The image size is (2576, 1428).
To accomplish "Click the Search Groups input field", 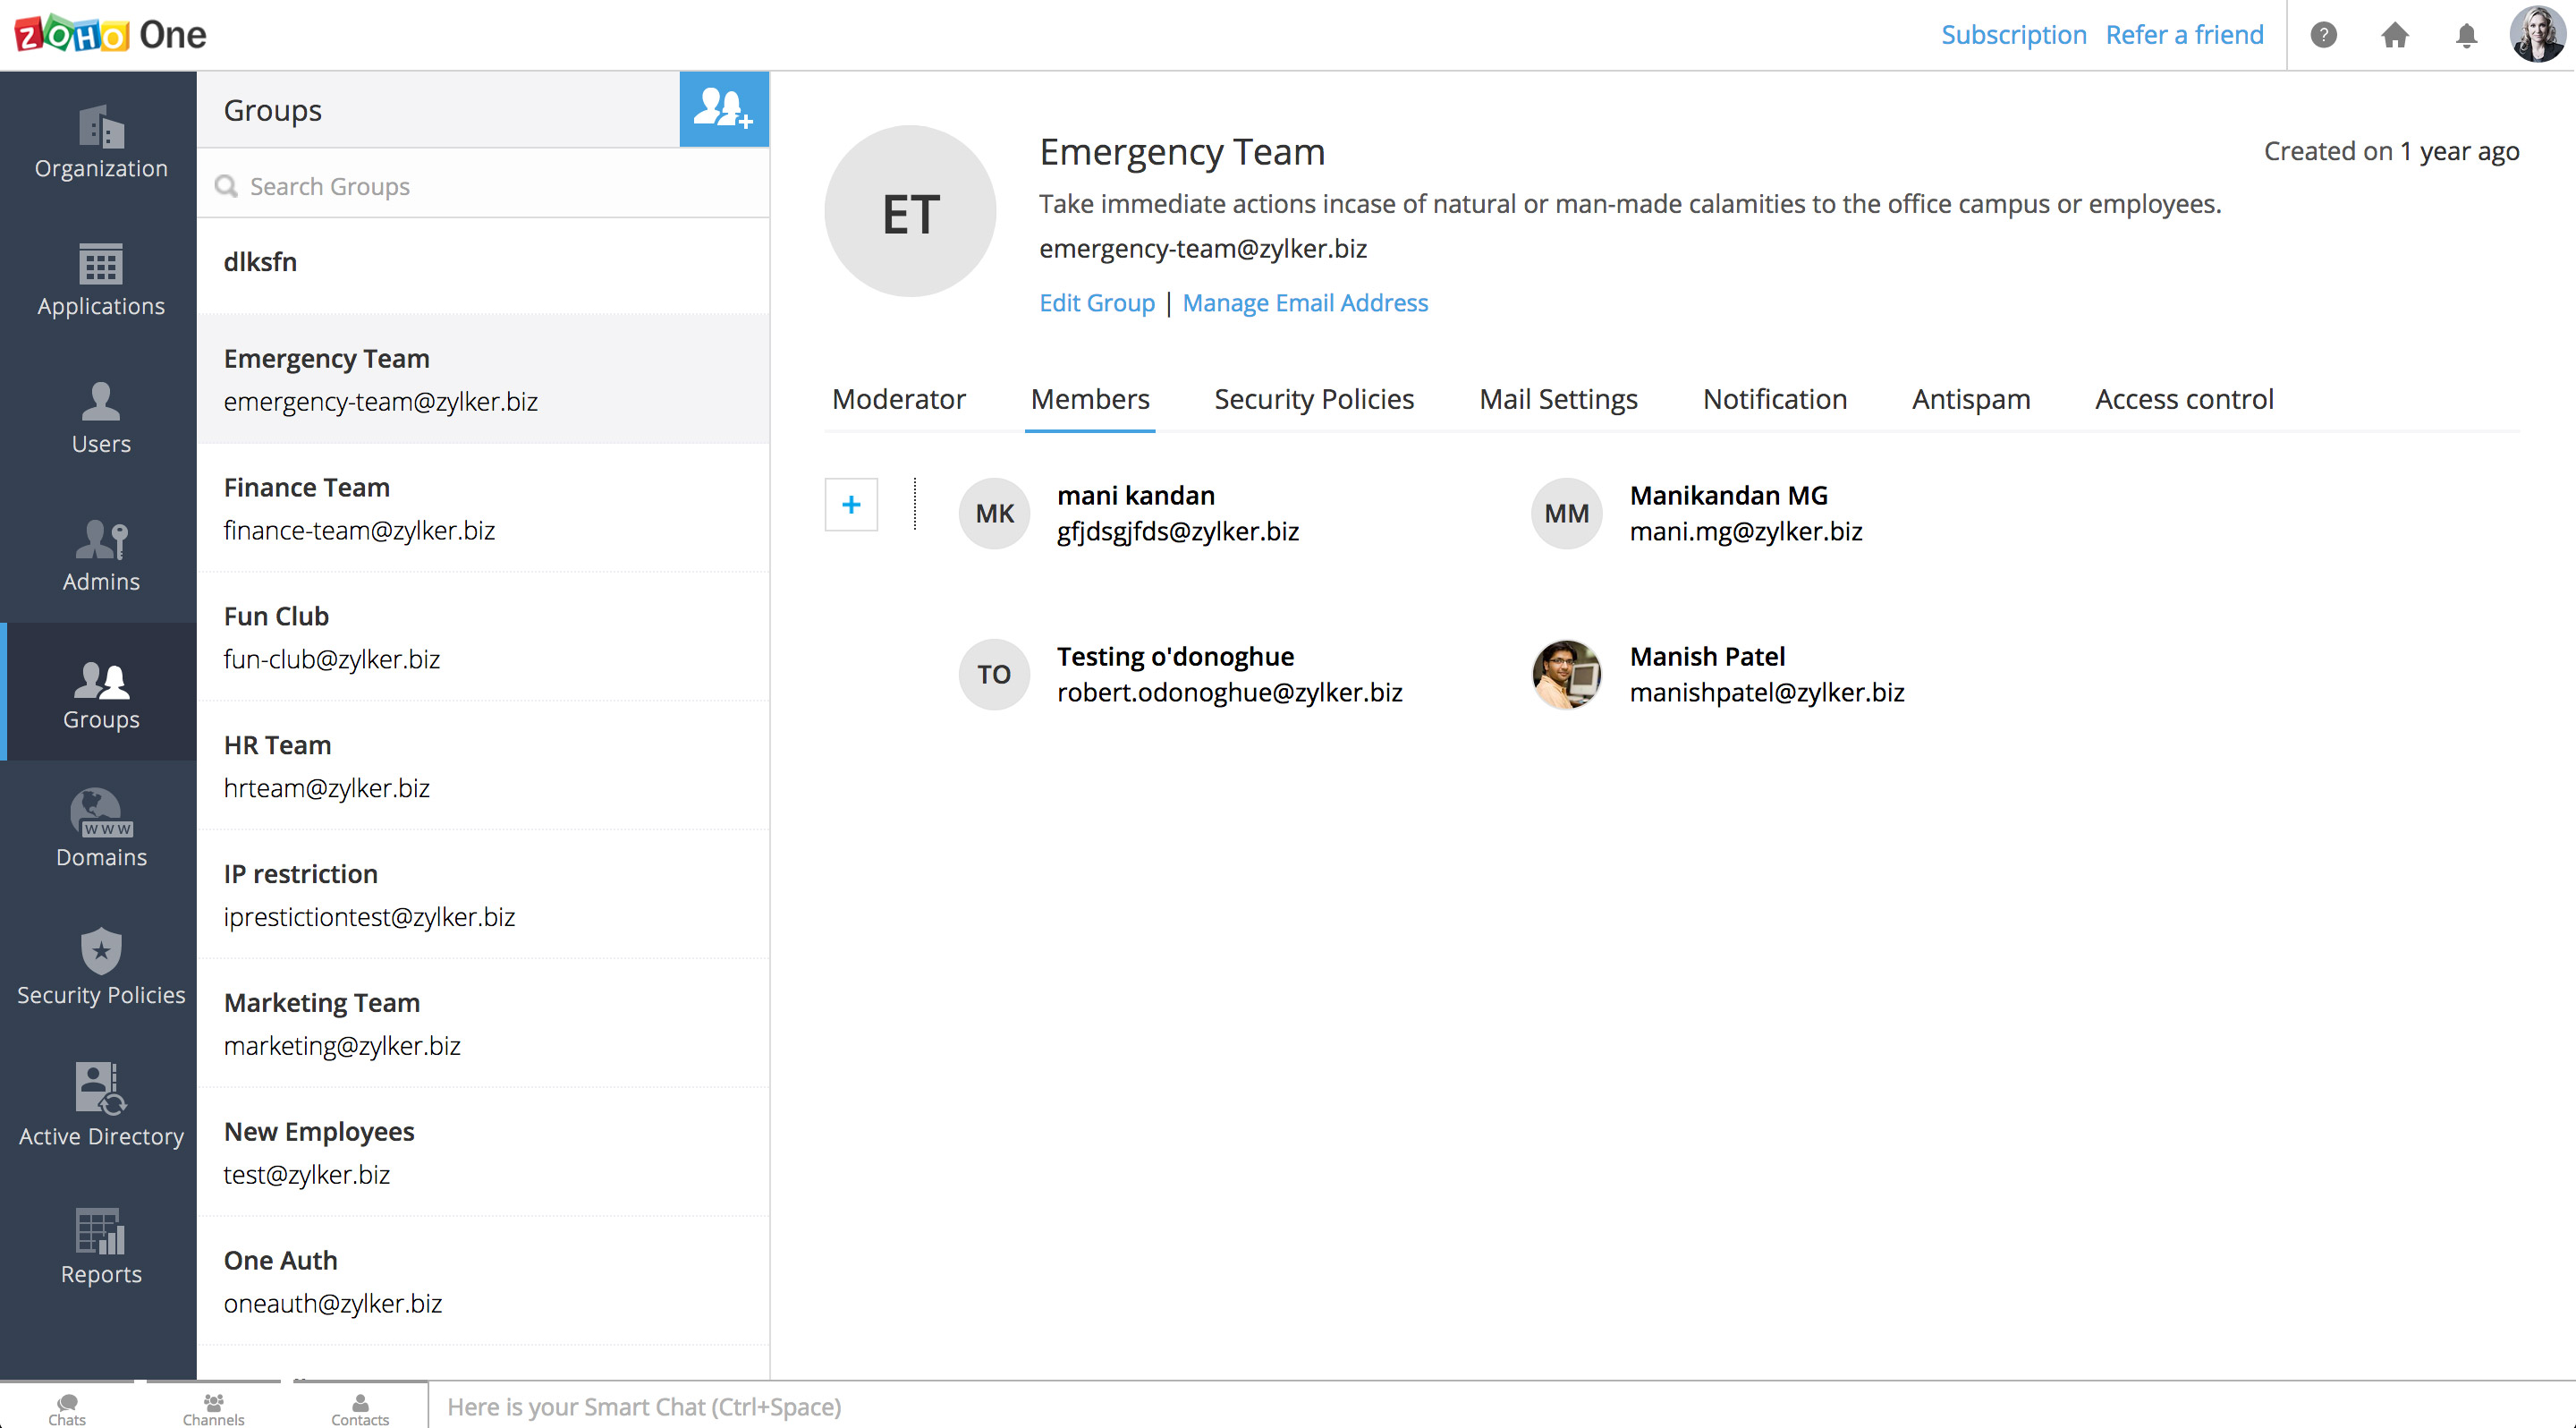I will [490, 186].
